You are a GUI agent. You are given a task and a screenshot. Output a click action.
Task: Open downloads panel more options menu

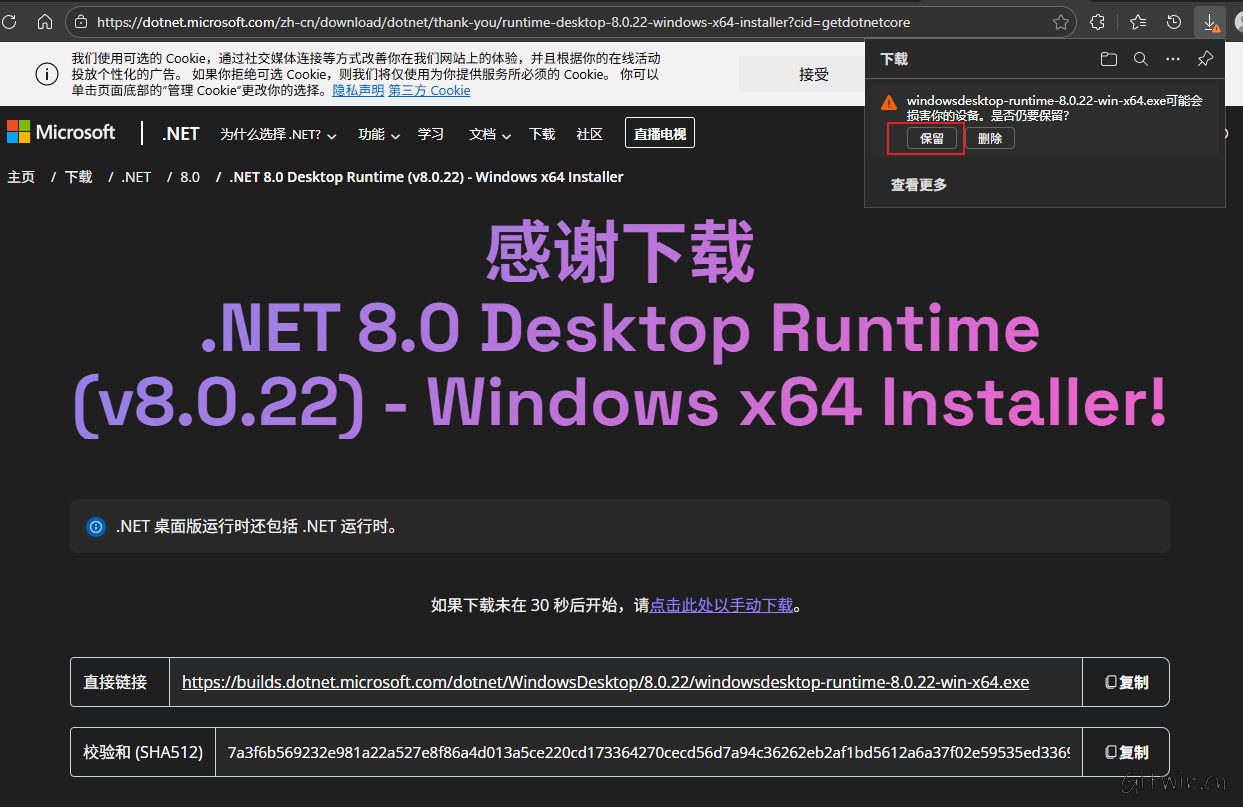coord(1172,58)
